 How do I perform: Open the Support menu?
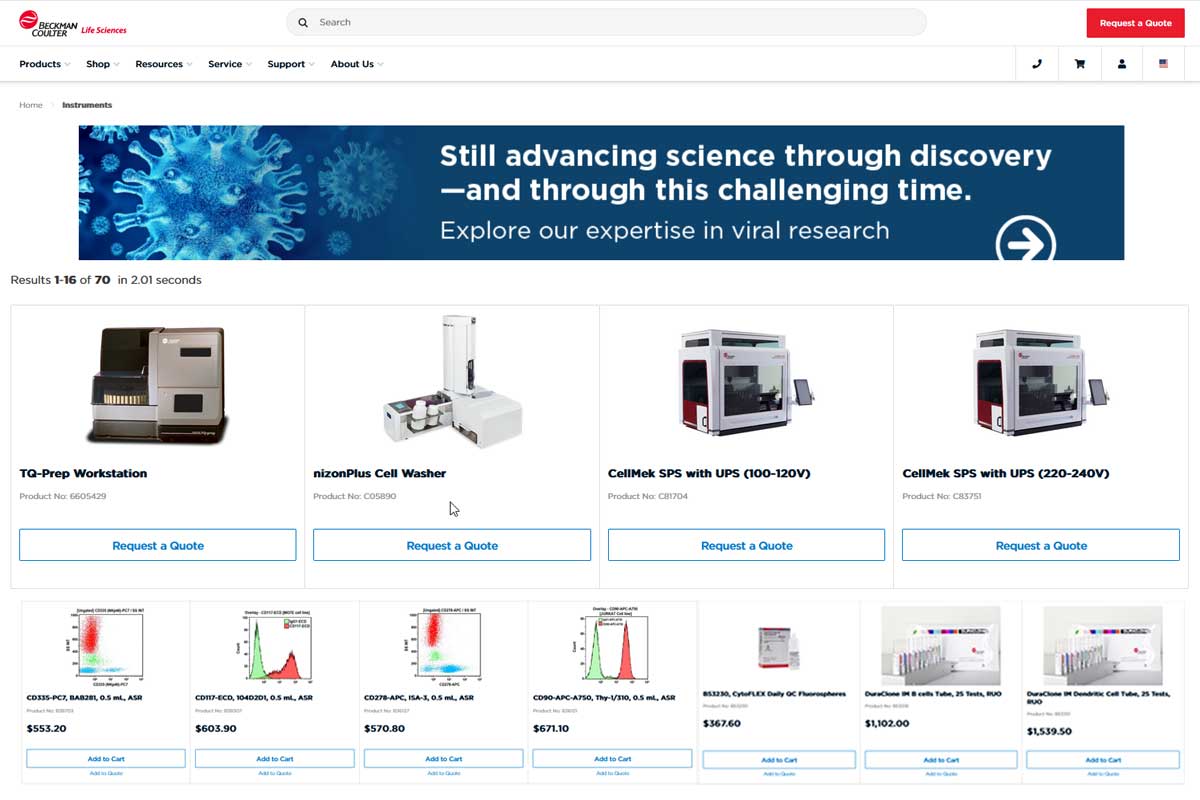pos(290,64)
